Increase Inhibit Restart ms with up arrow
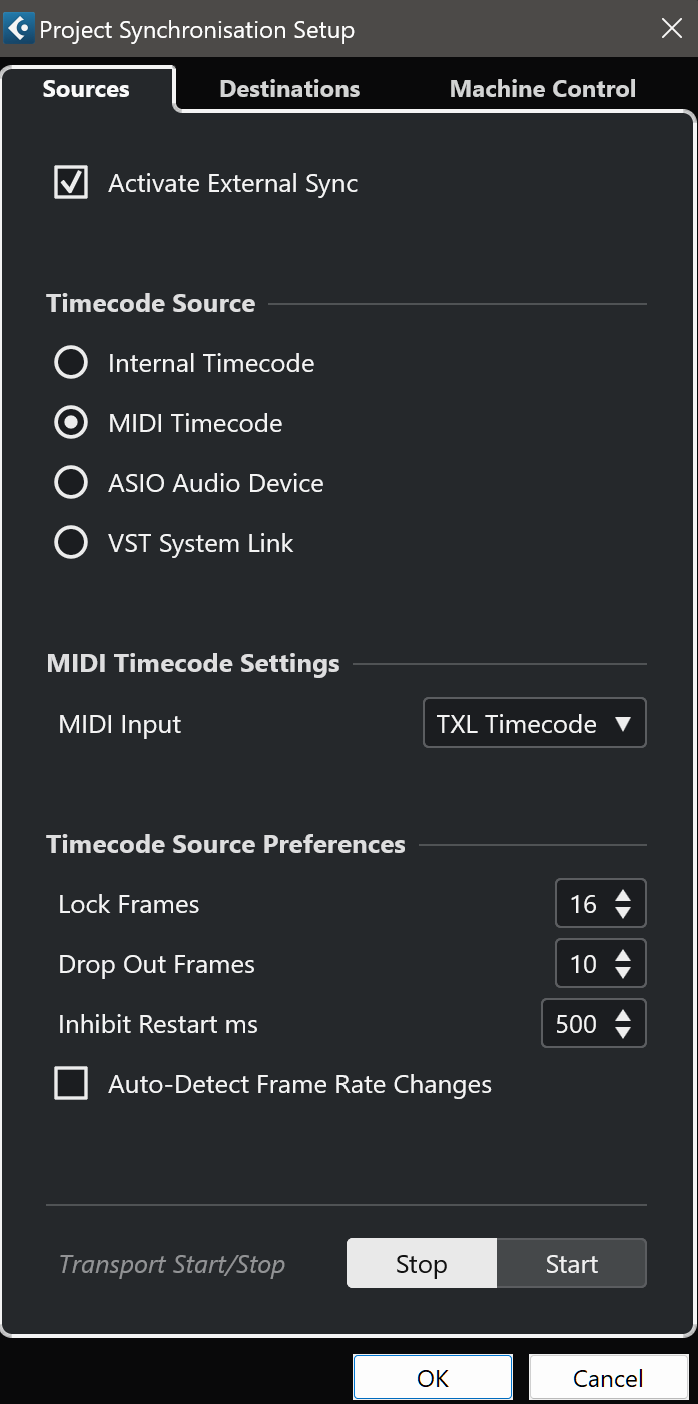 (x=623, y=1015)
